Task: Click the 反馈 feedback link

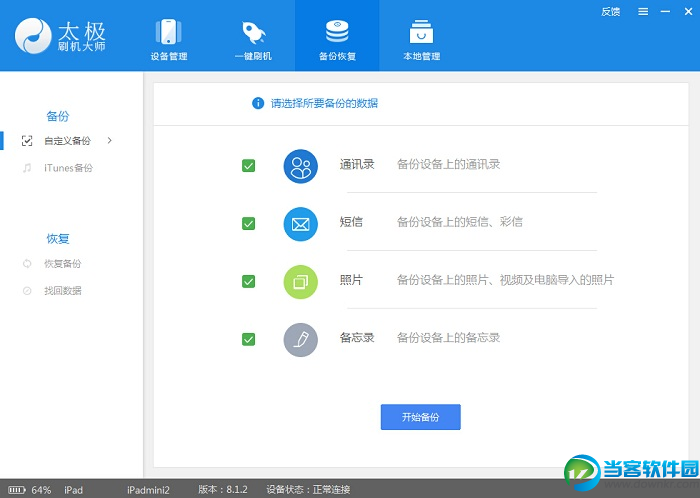Action: (610, 12)
